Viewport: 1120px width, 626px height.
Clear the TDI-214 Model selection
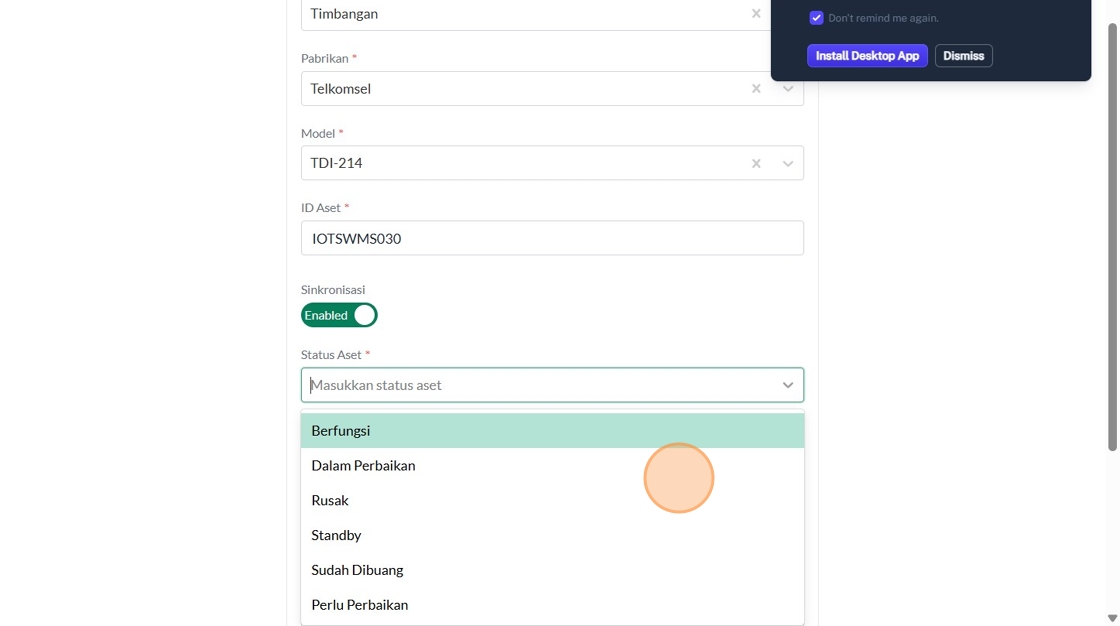(756, 163)
